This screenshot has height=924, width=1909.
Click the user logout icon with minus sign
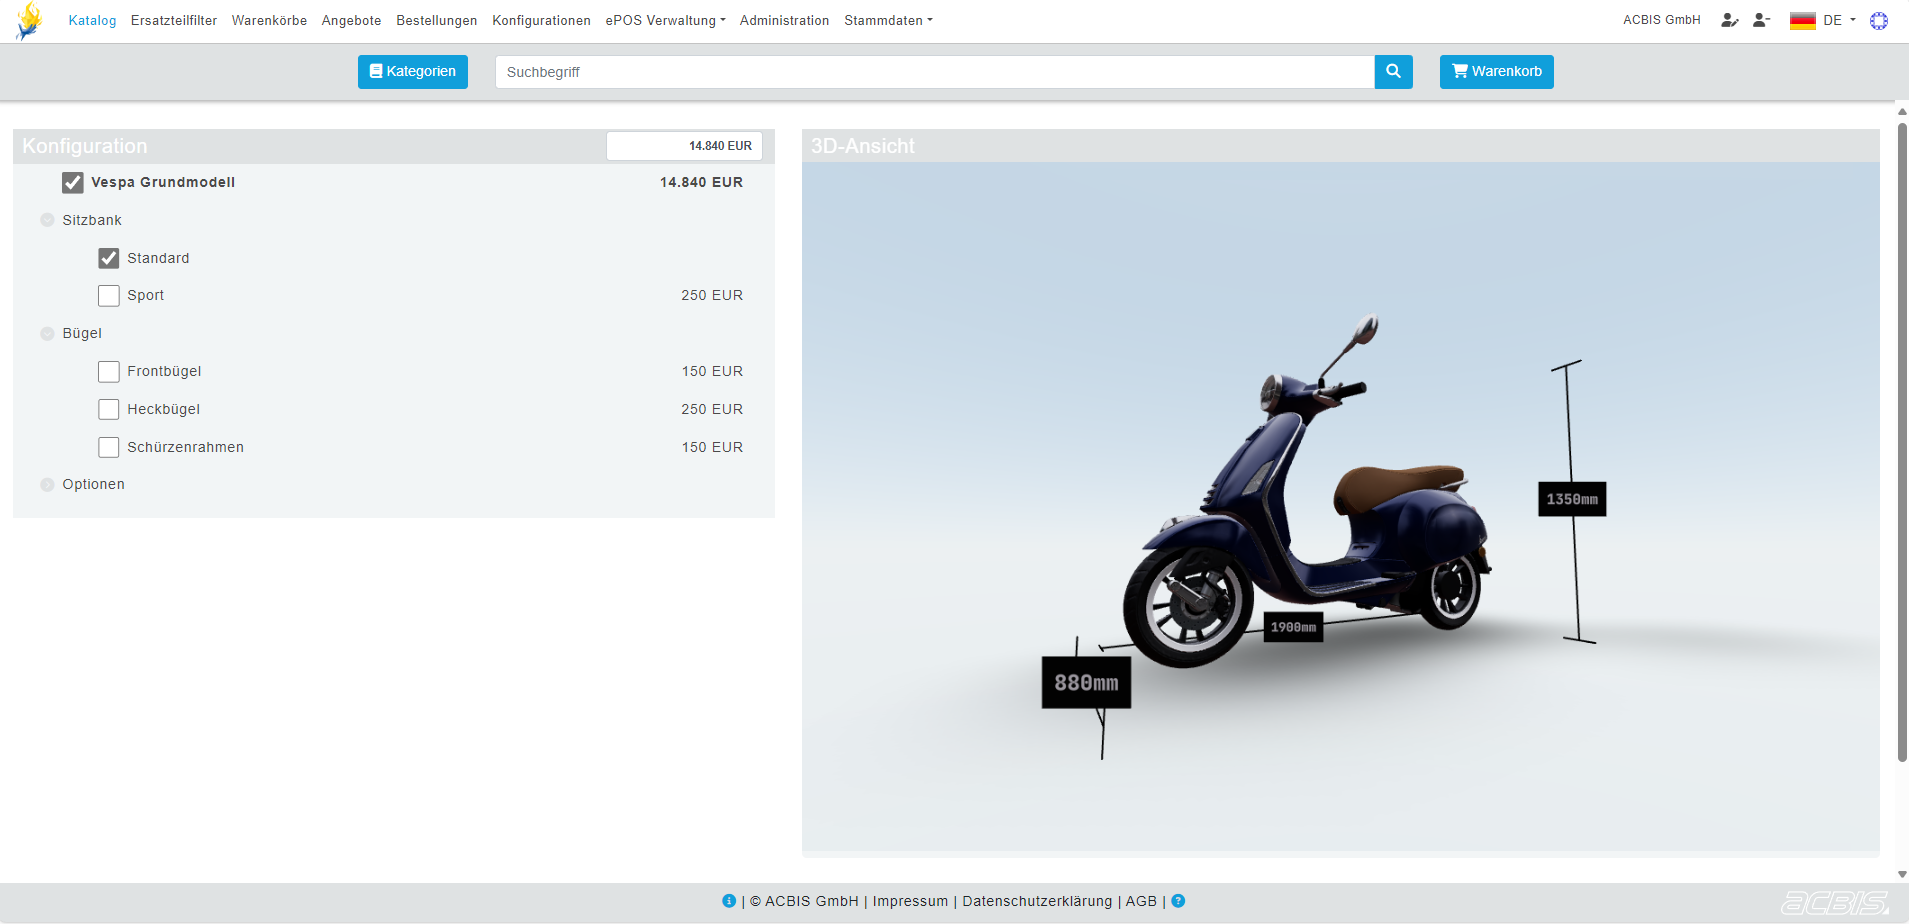(1761, 20)
